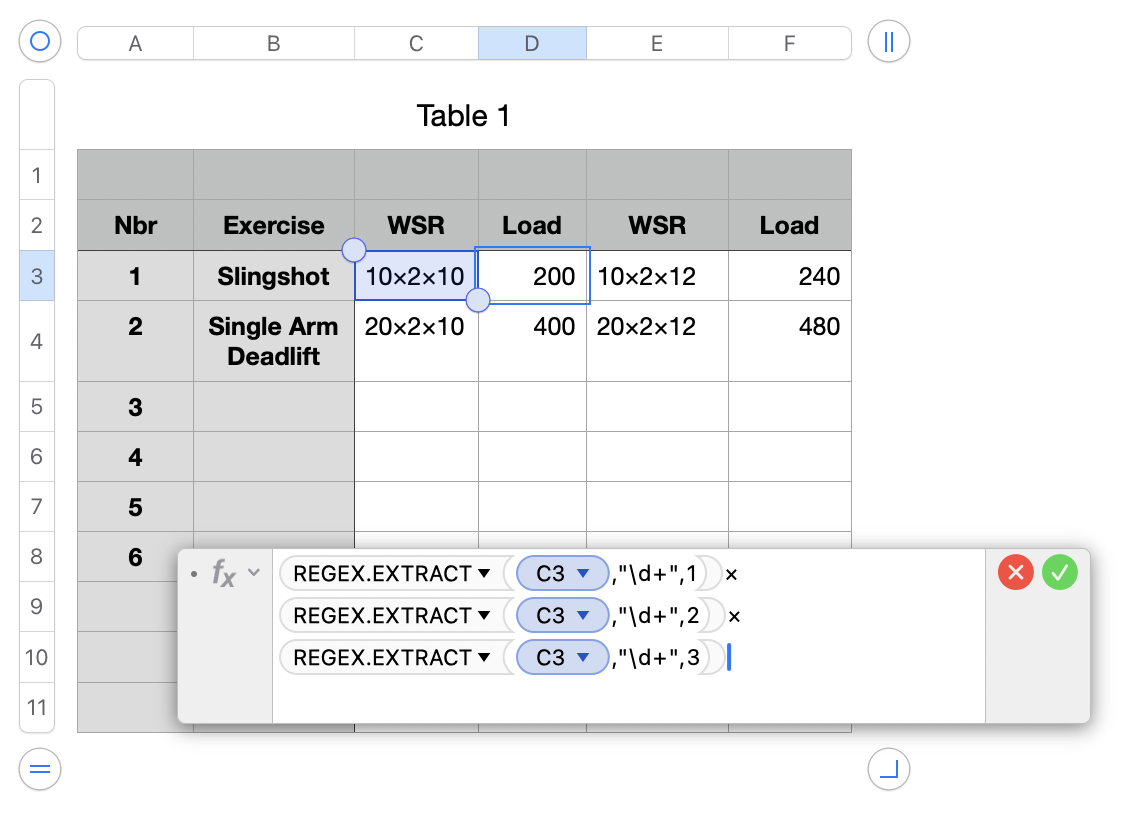Click the Slingshot exercise cell
1124x814 pixels.
273,277
